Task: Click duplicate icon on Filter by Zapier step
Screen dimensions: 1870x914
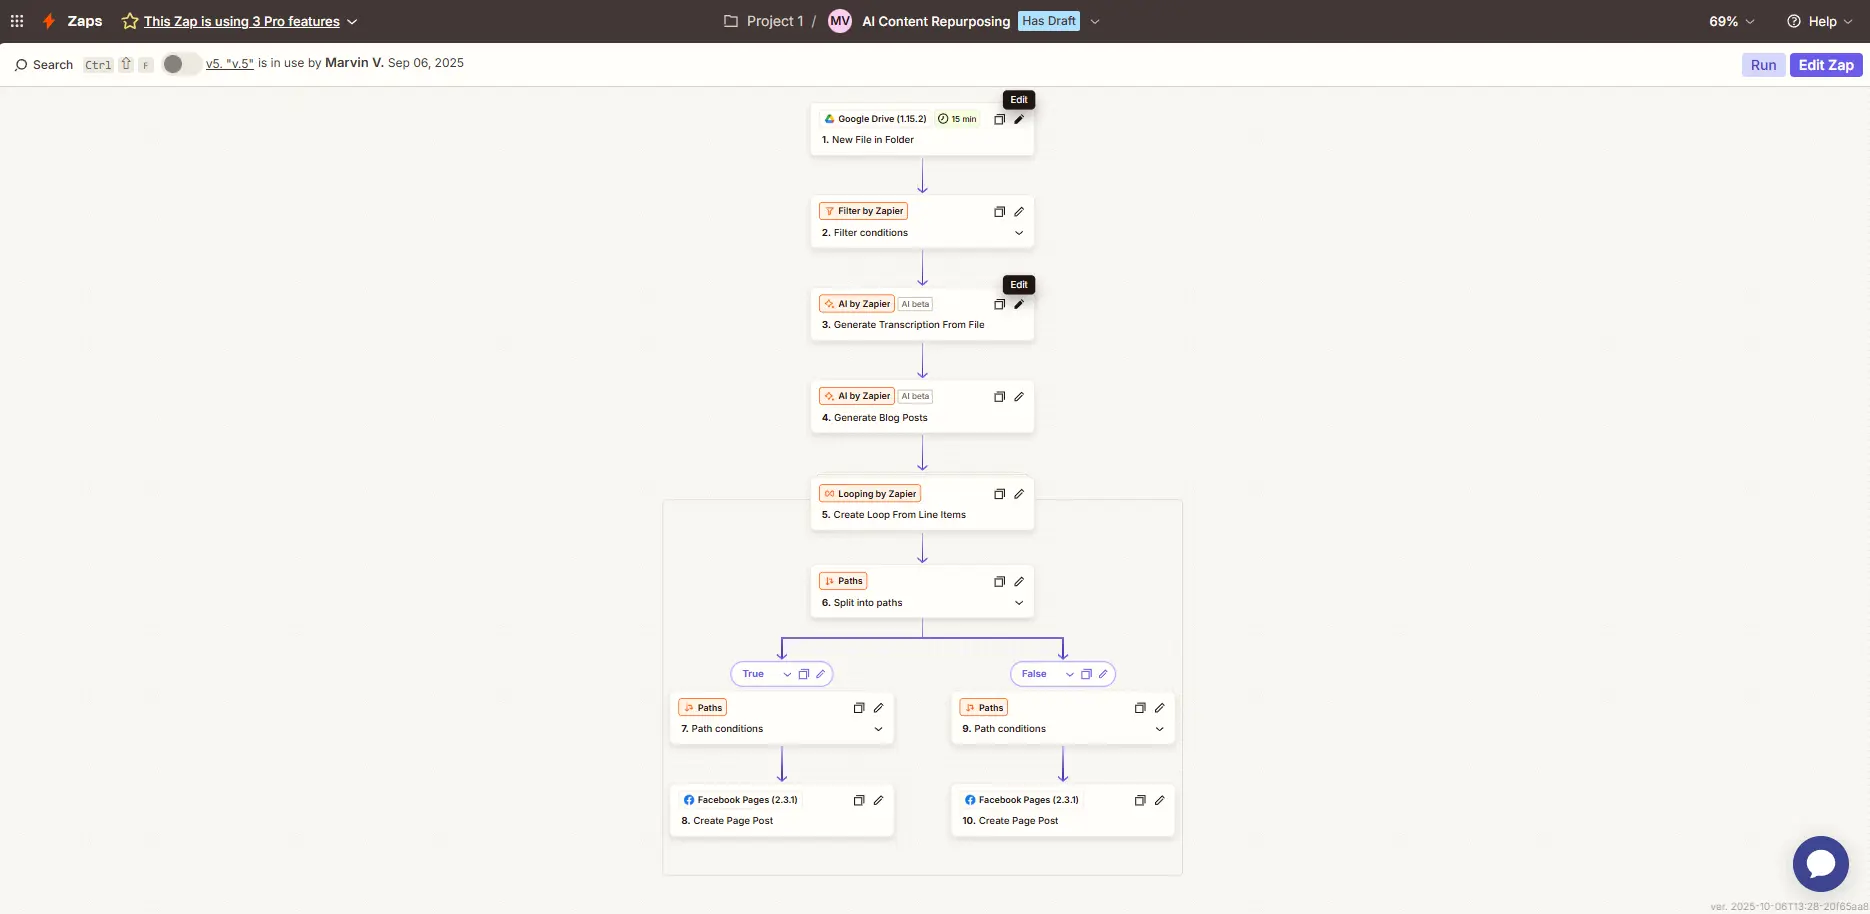Action: click(x=999, y=212)
